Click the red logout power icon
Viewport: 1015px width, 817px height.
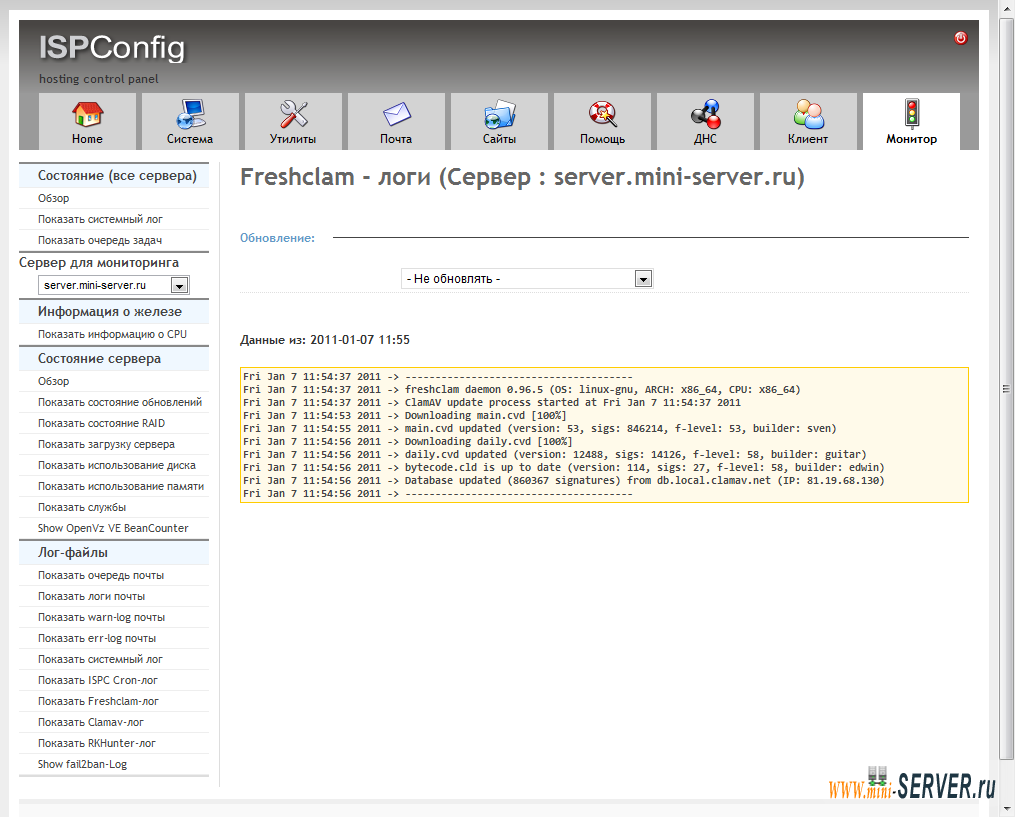tap(961, 38)
